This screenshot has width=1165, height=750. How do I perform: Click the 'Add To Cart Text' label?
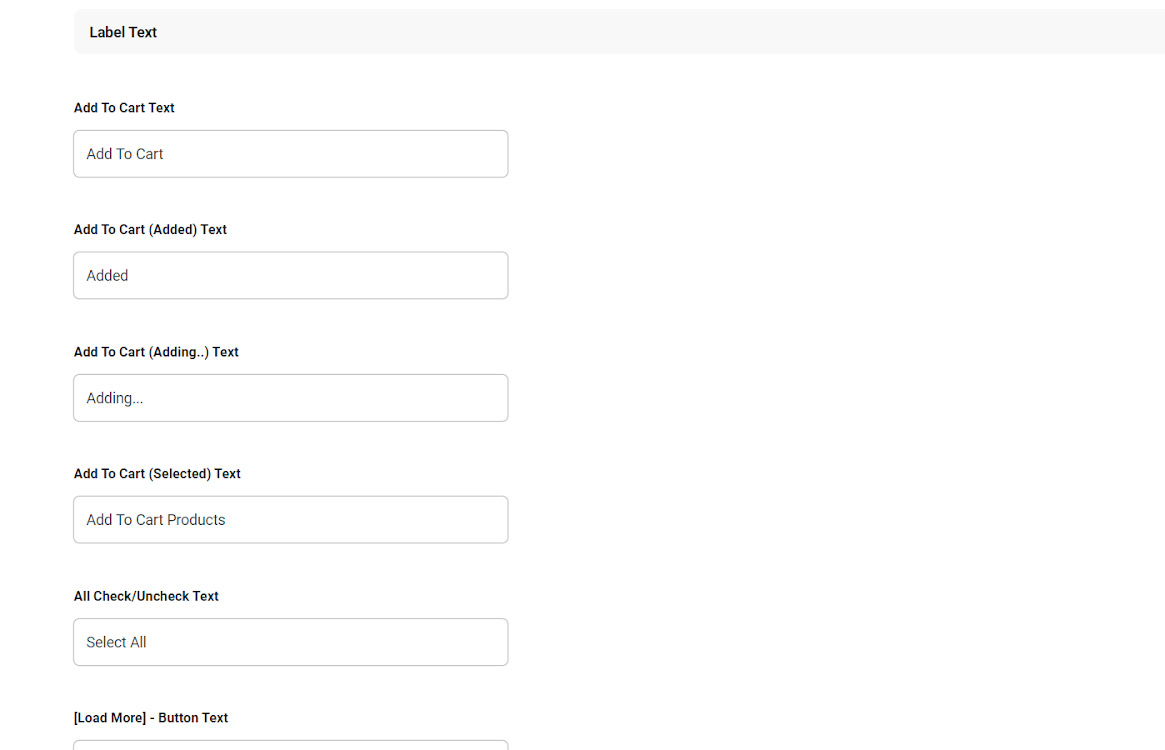coord(124,108)
